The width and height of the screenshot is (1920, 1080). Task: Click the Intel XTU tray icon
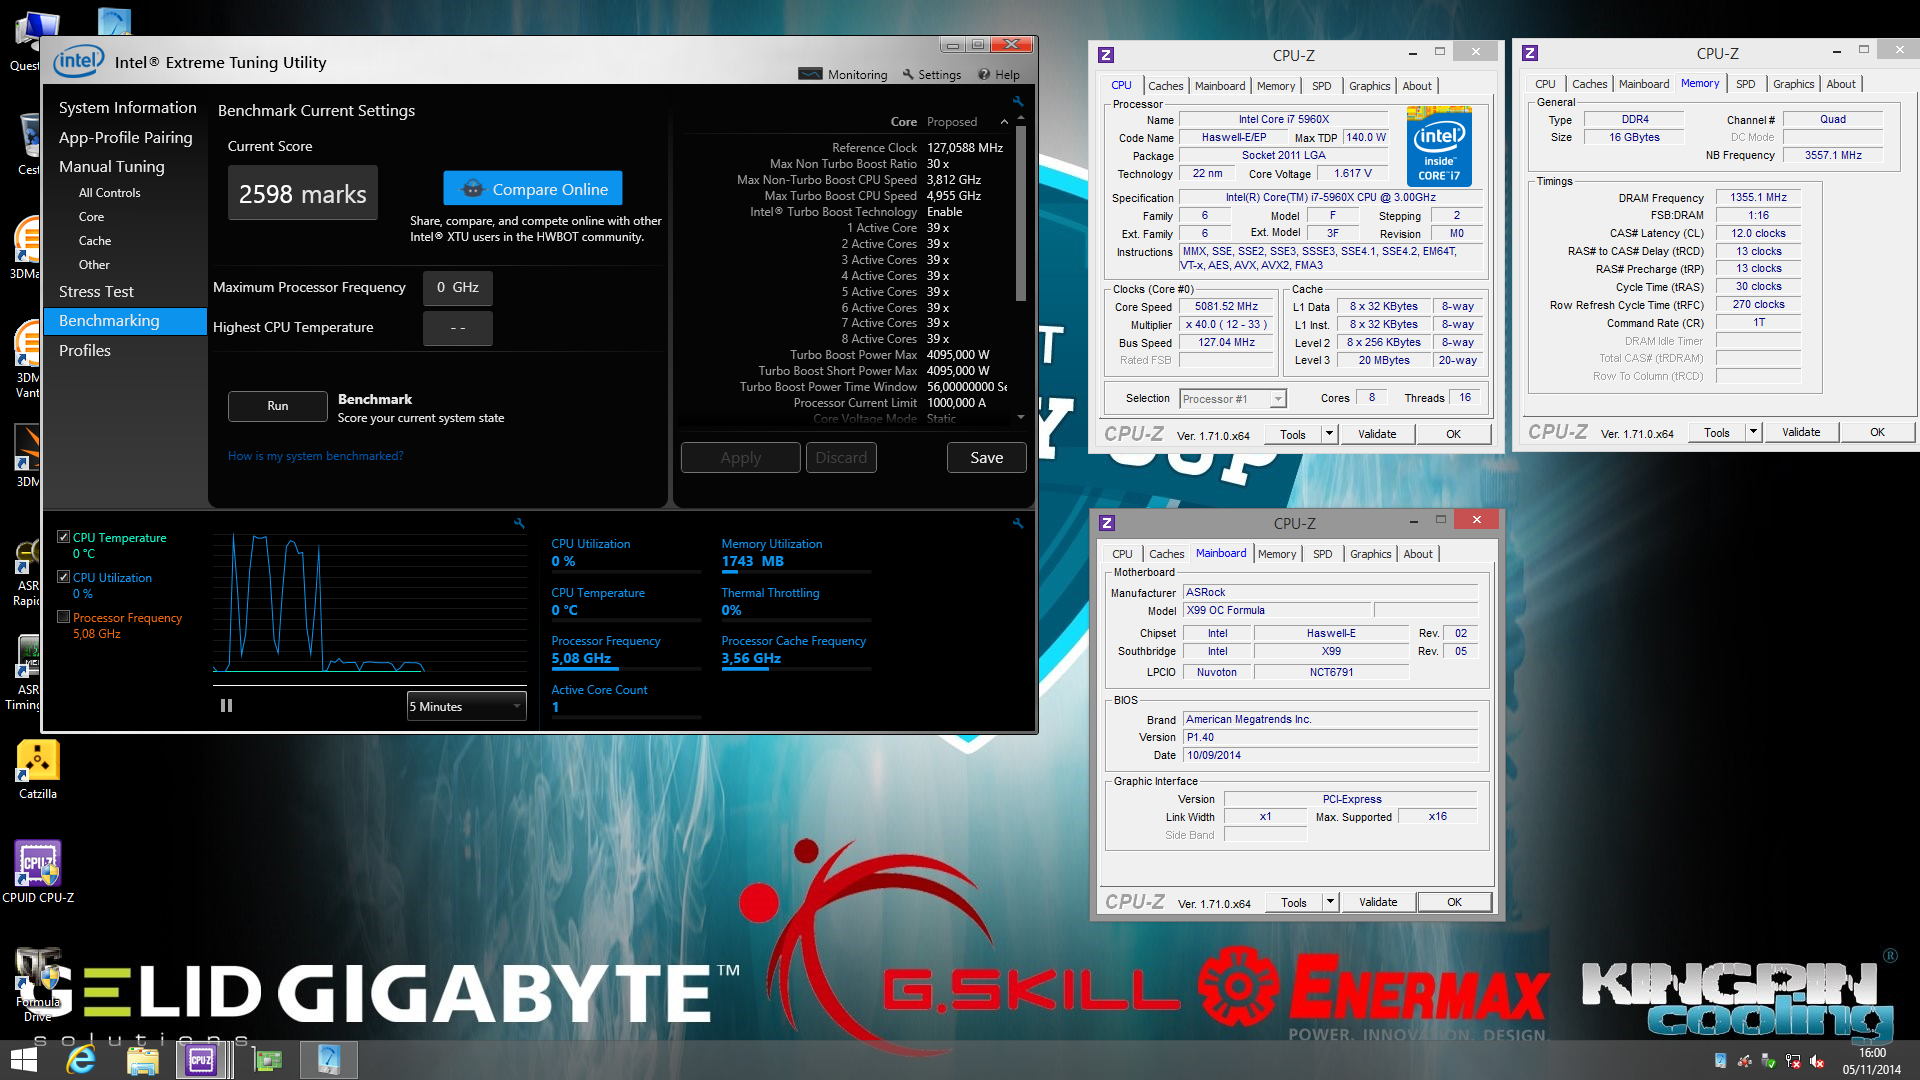pyautogui.click(x=1720, y=1062)
